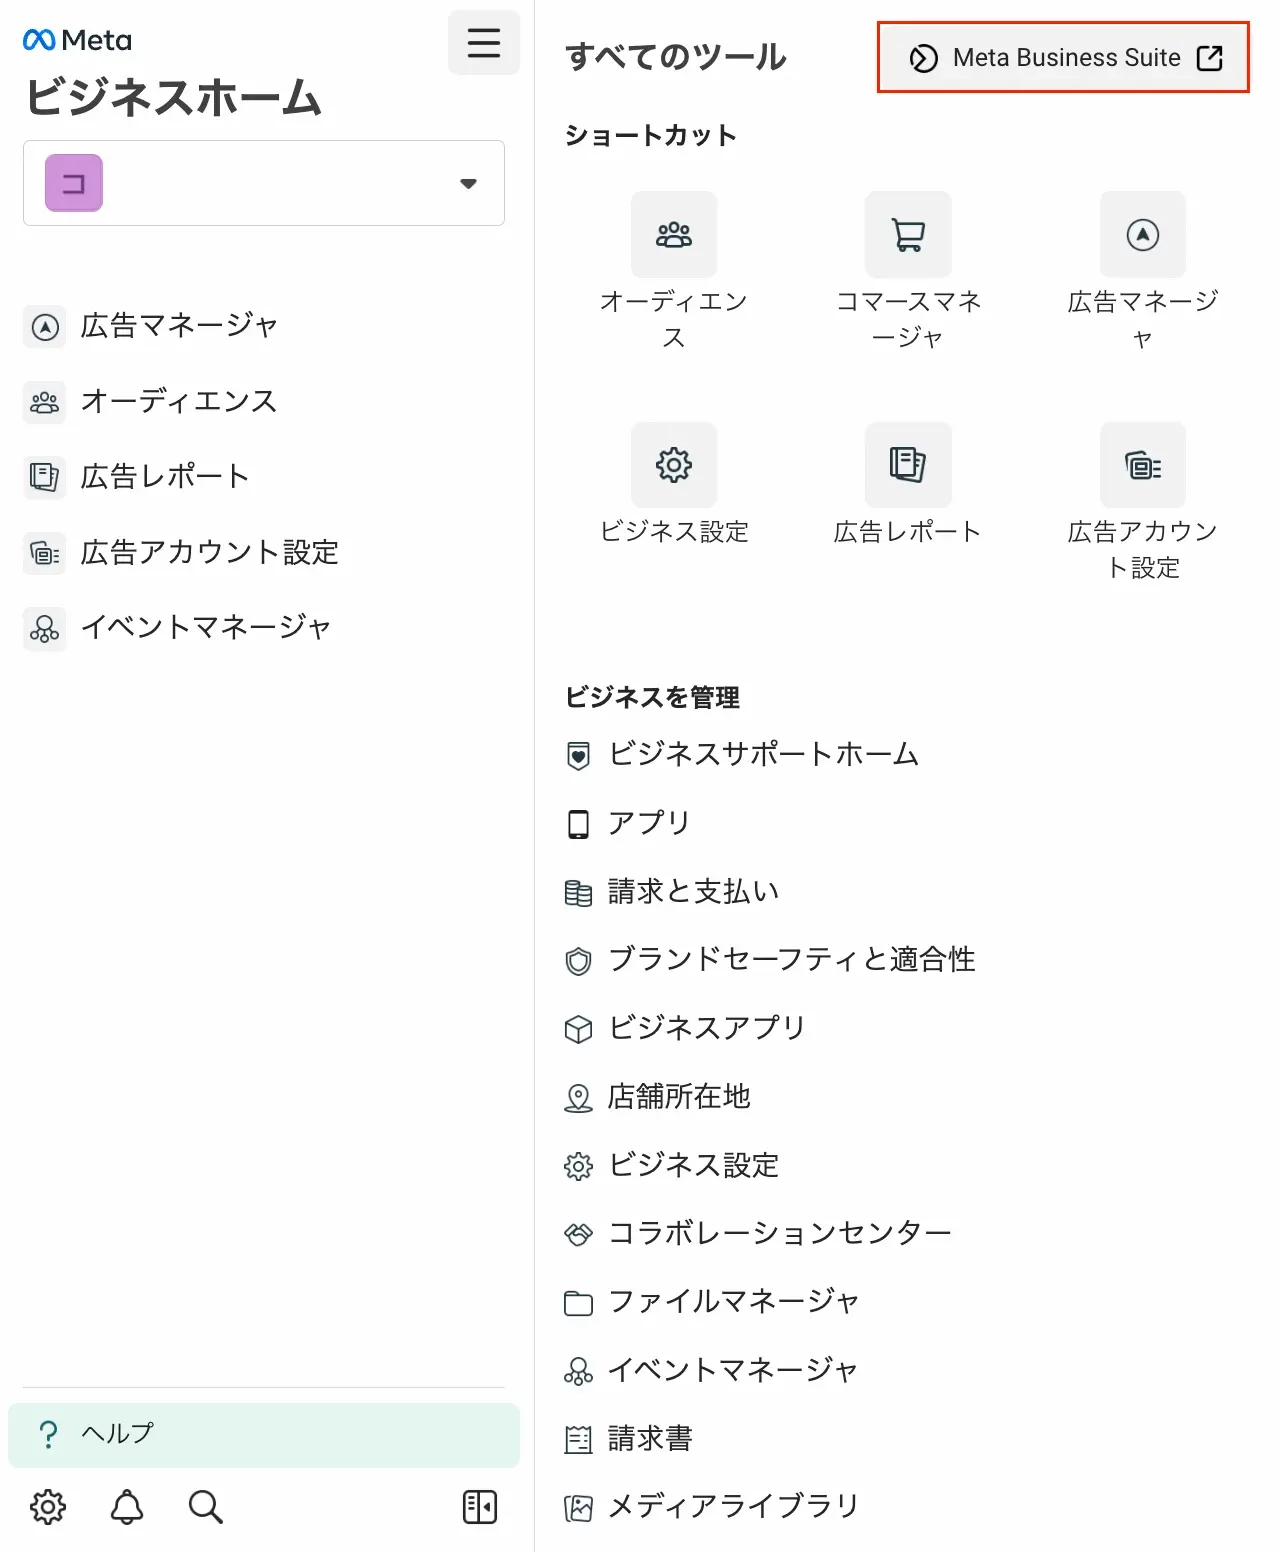Click the ビジネスホーム heading

[x=173, y=97]
